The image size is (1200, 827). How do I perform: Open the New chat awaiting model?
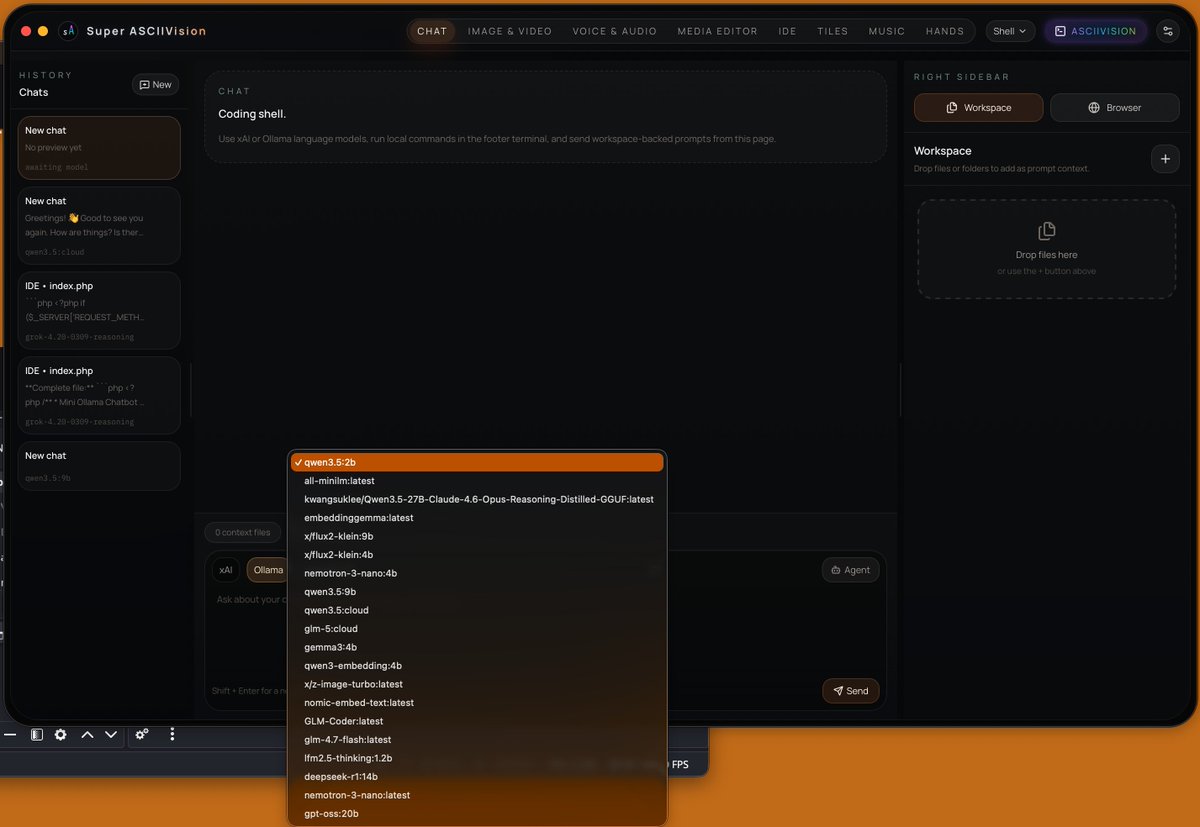(x=99, y=148)
